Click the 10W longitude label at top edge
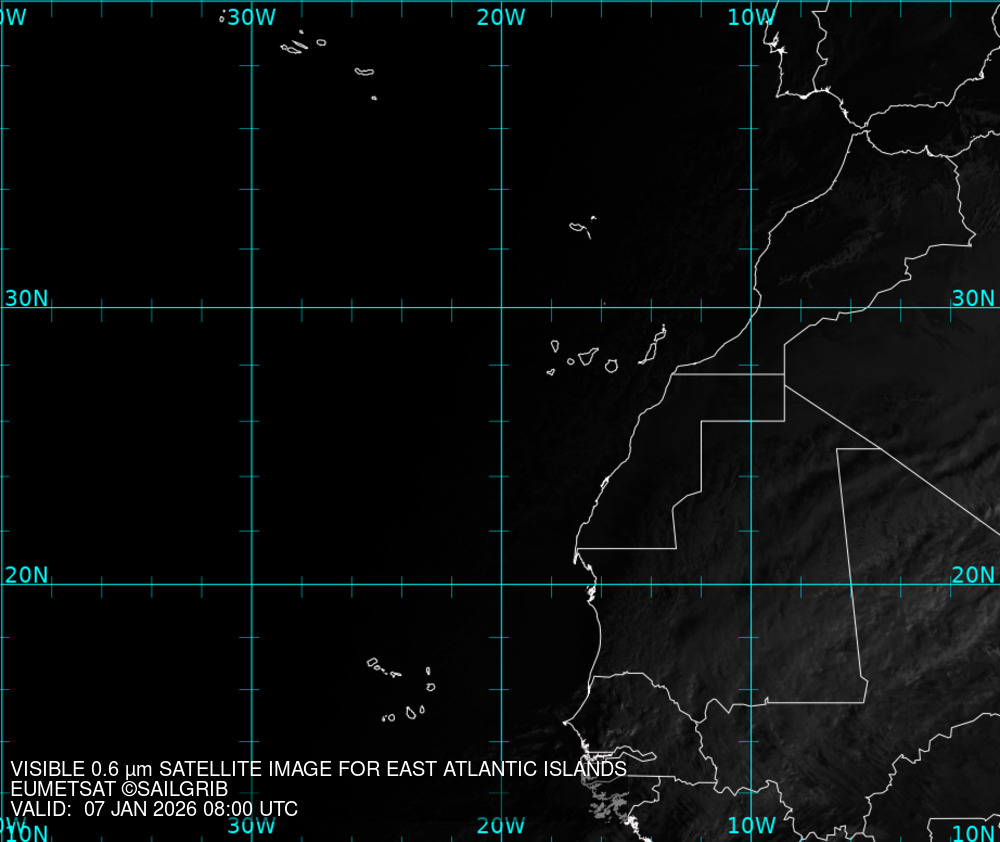This screenshot has height=842, width=1000. 751,17
